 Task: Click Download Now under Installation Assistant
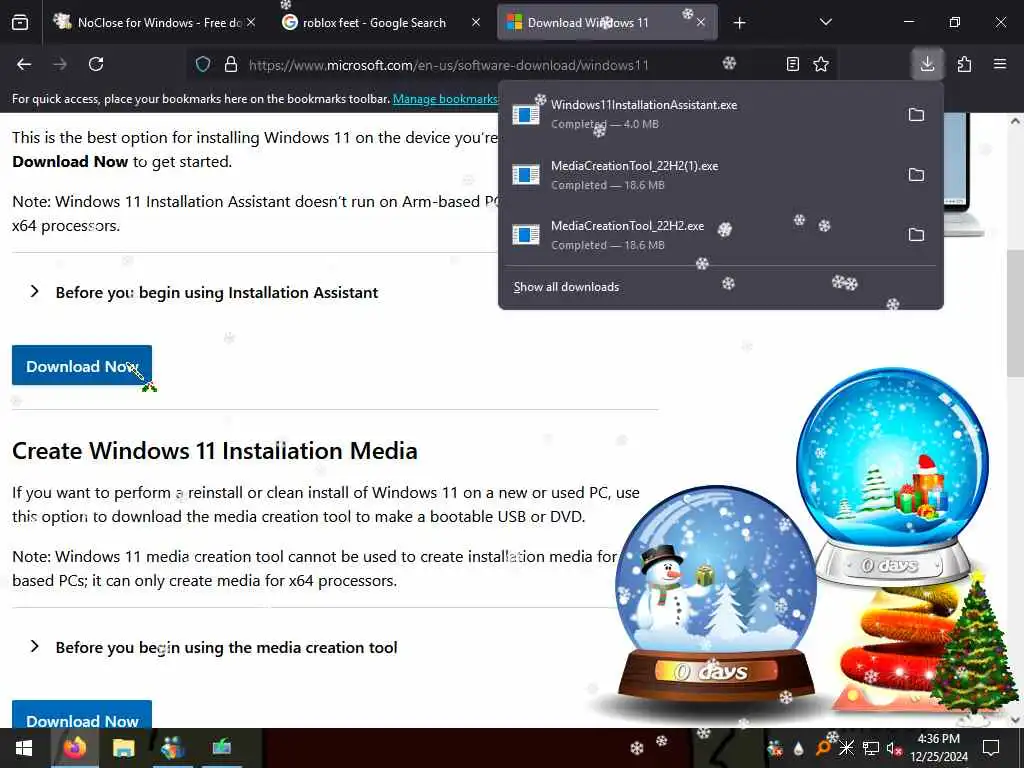(82, 365)
